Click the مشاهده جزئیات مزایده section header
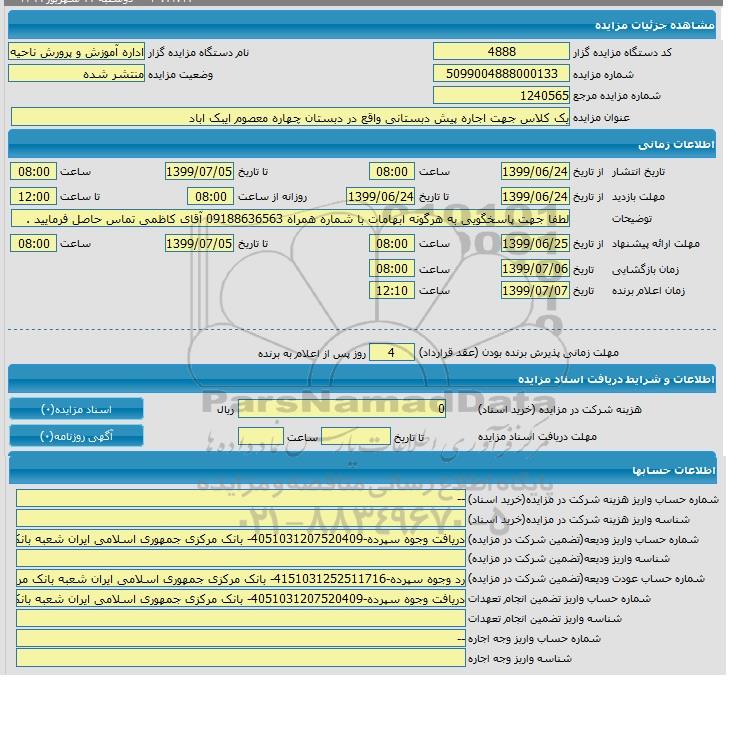The height and width of the screenshot is (736, 756). click(362, 25)
